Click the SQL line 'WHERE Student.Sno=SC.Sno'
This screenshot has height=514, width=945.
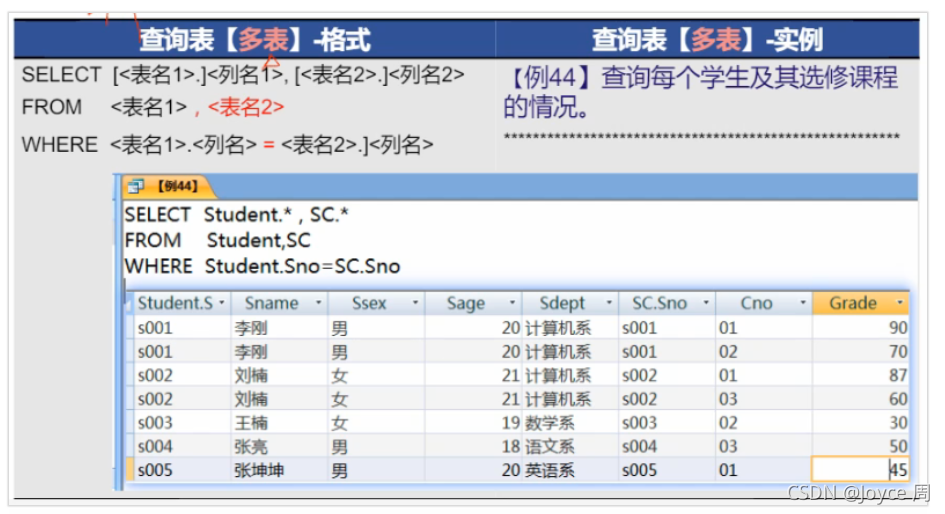point(262,266)
